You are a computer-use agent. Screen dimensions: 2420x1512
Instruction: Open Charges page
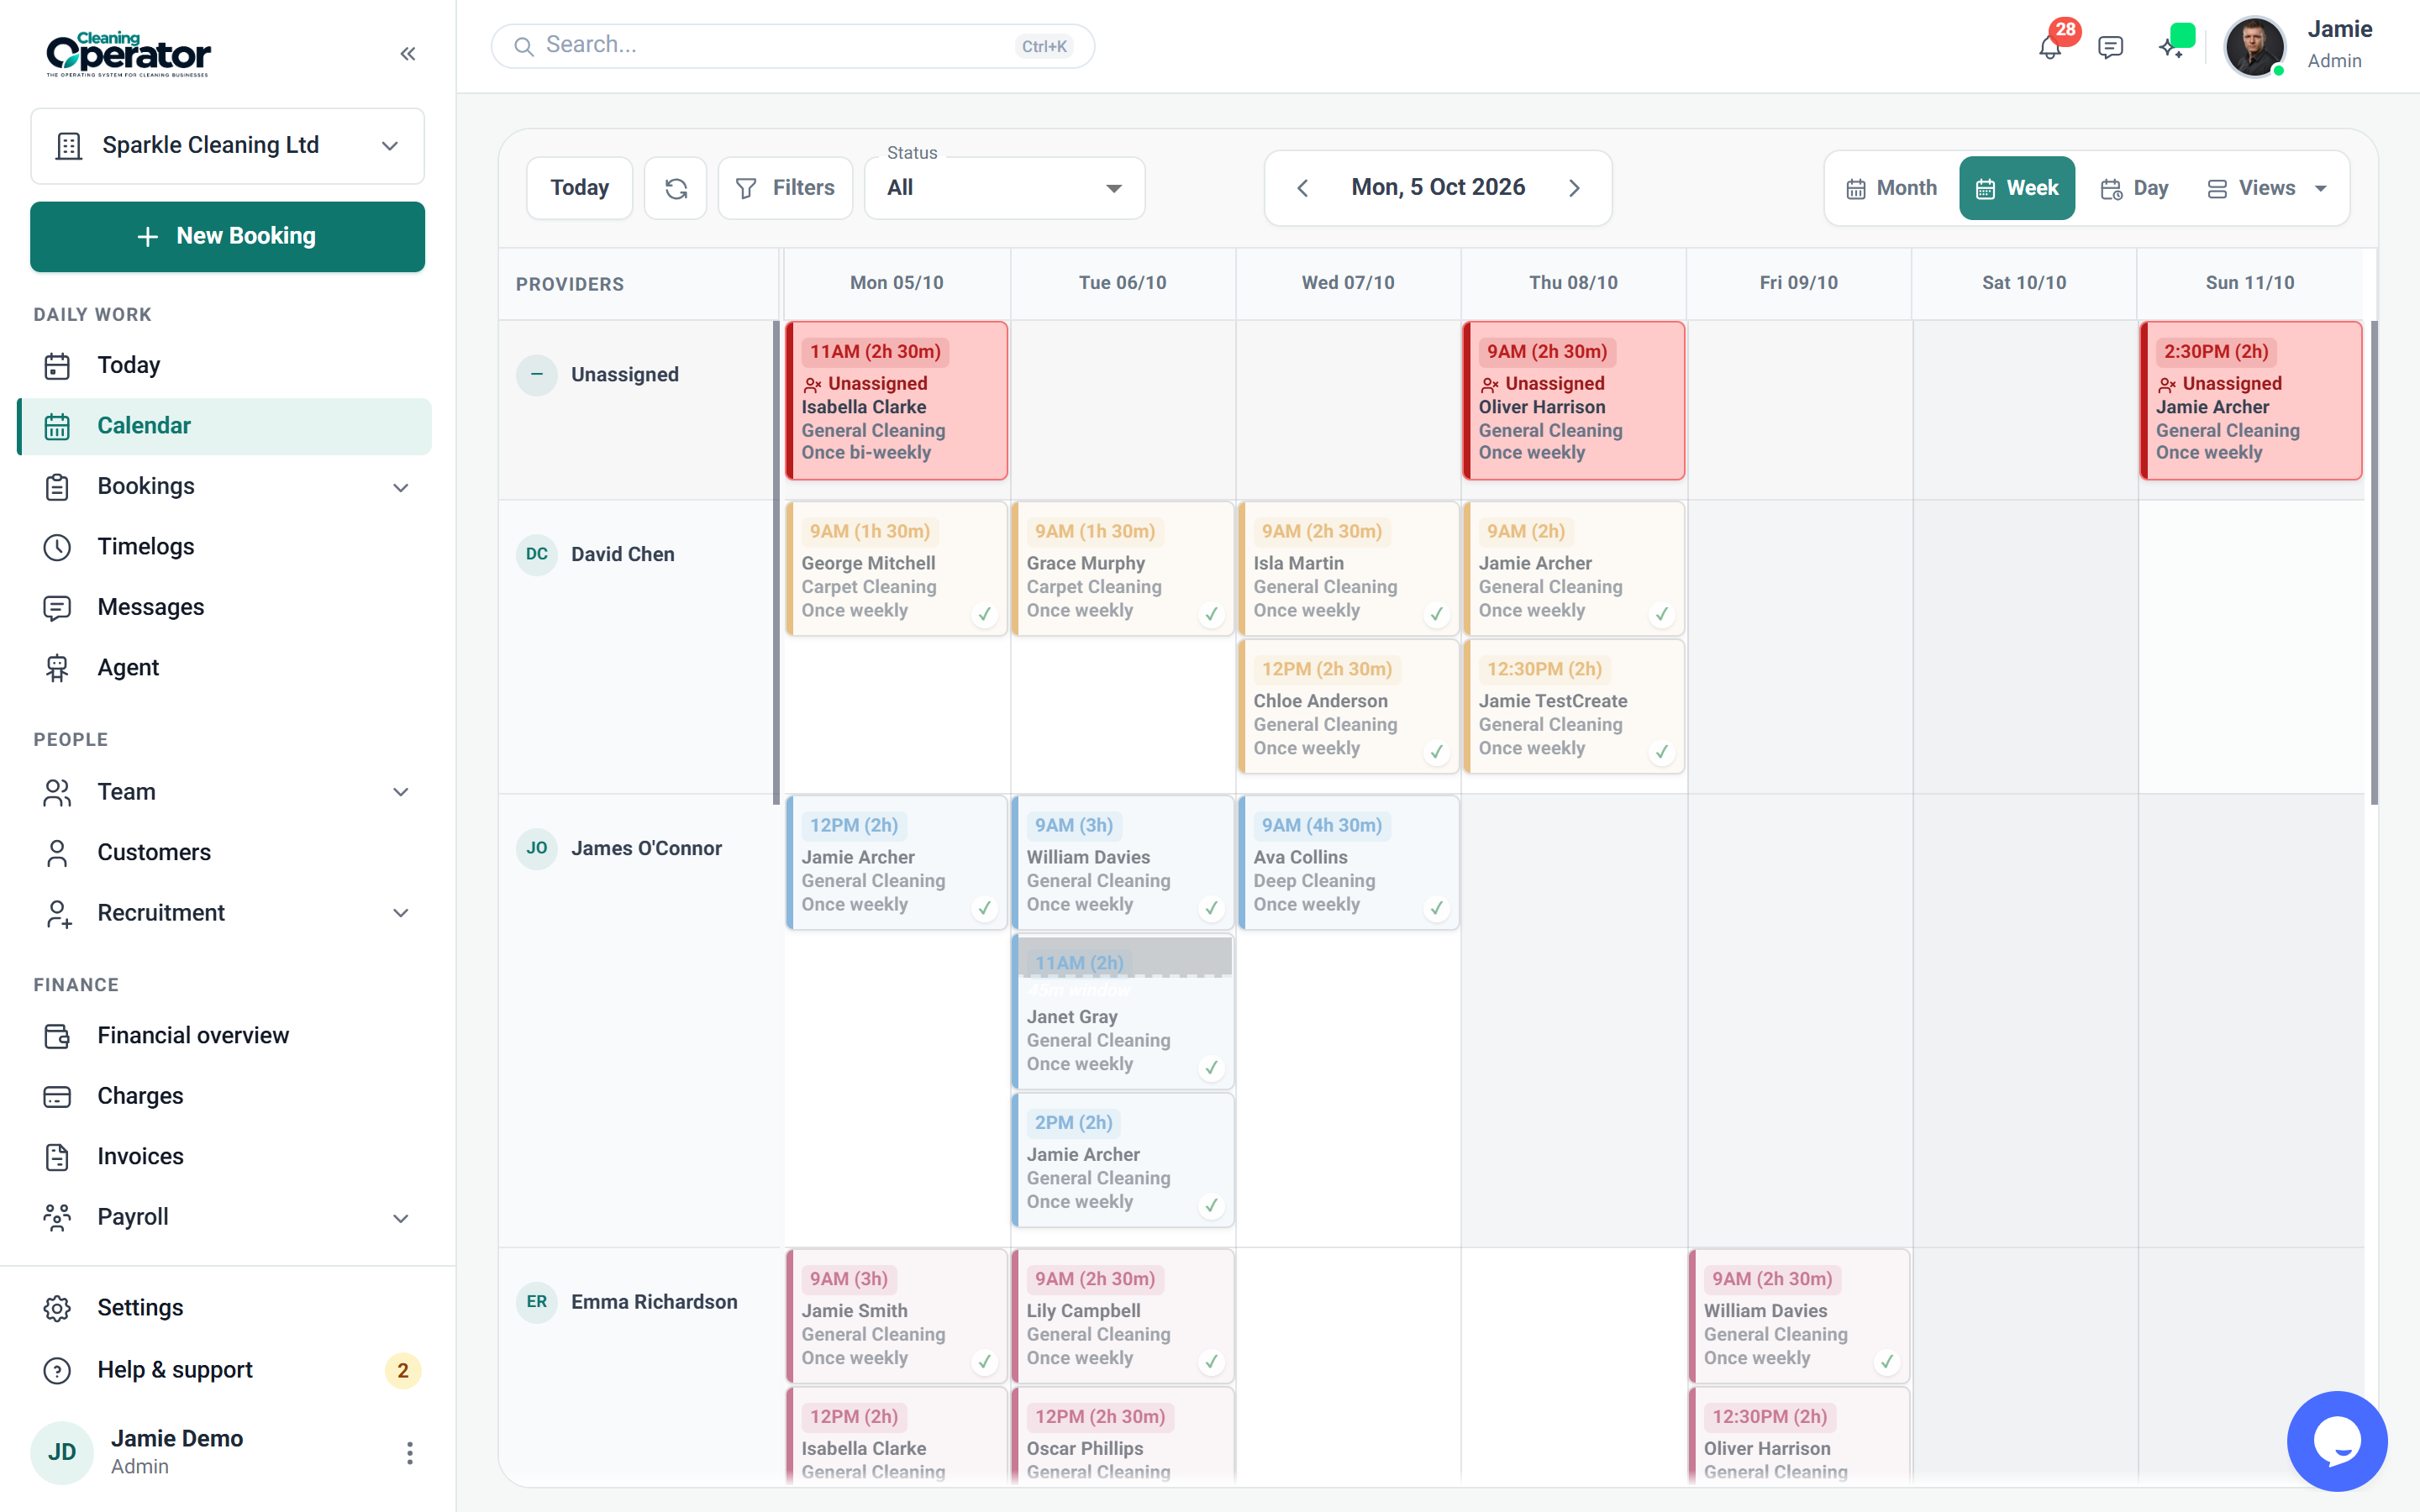pyautogui.click(x=225, y=1096)
